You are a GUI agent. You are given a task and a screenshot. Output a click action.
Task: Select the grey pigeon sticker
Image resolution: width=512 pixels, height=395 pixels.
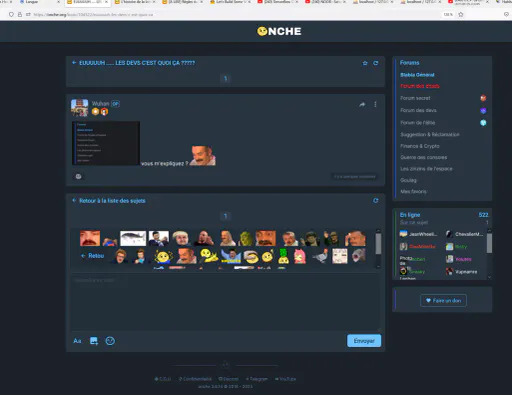click(320, 256)
